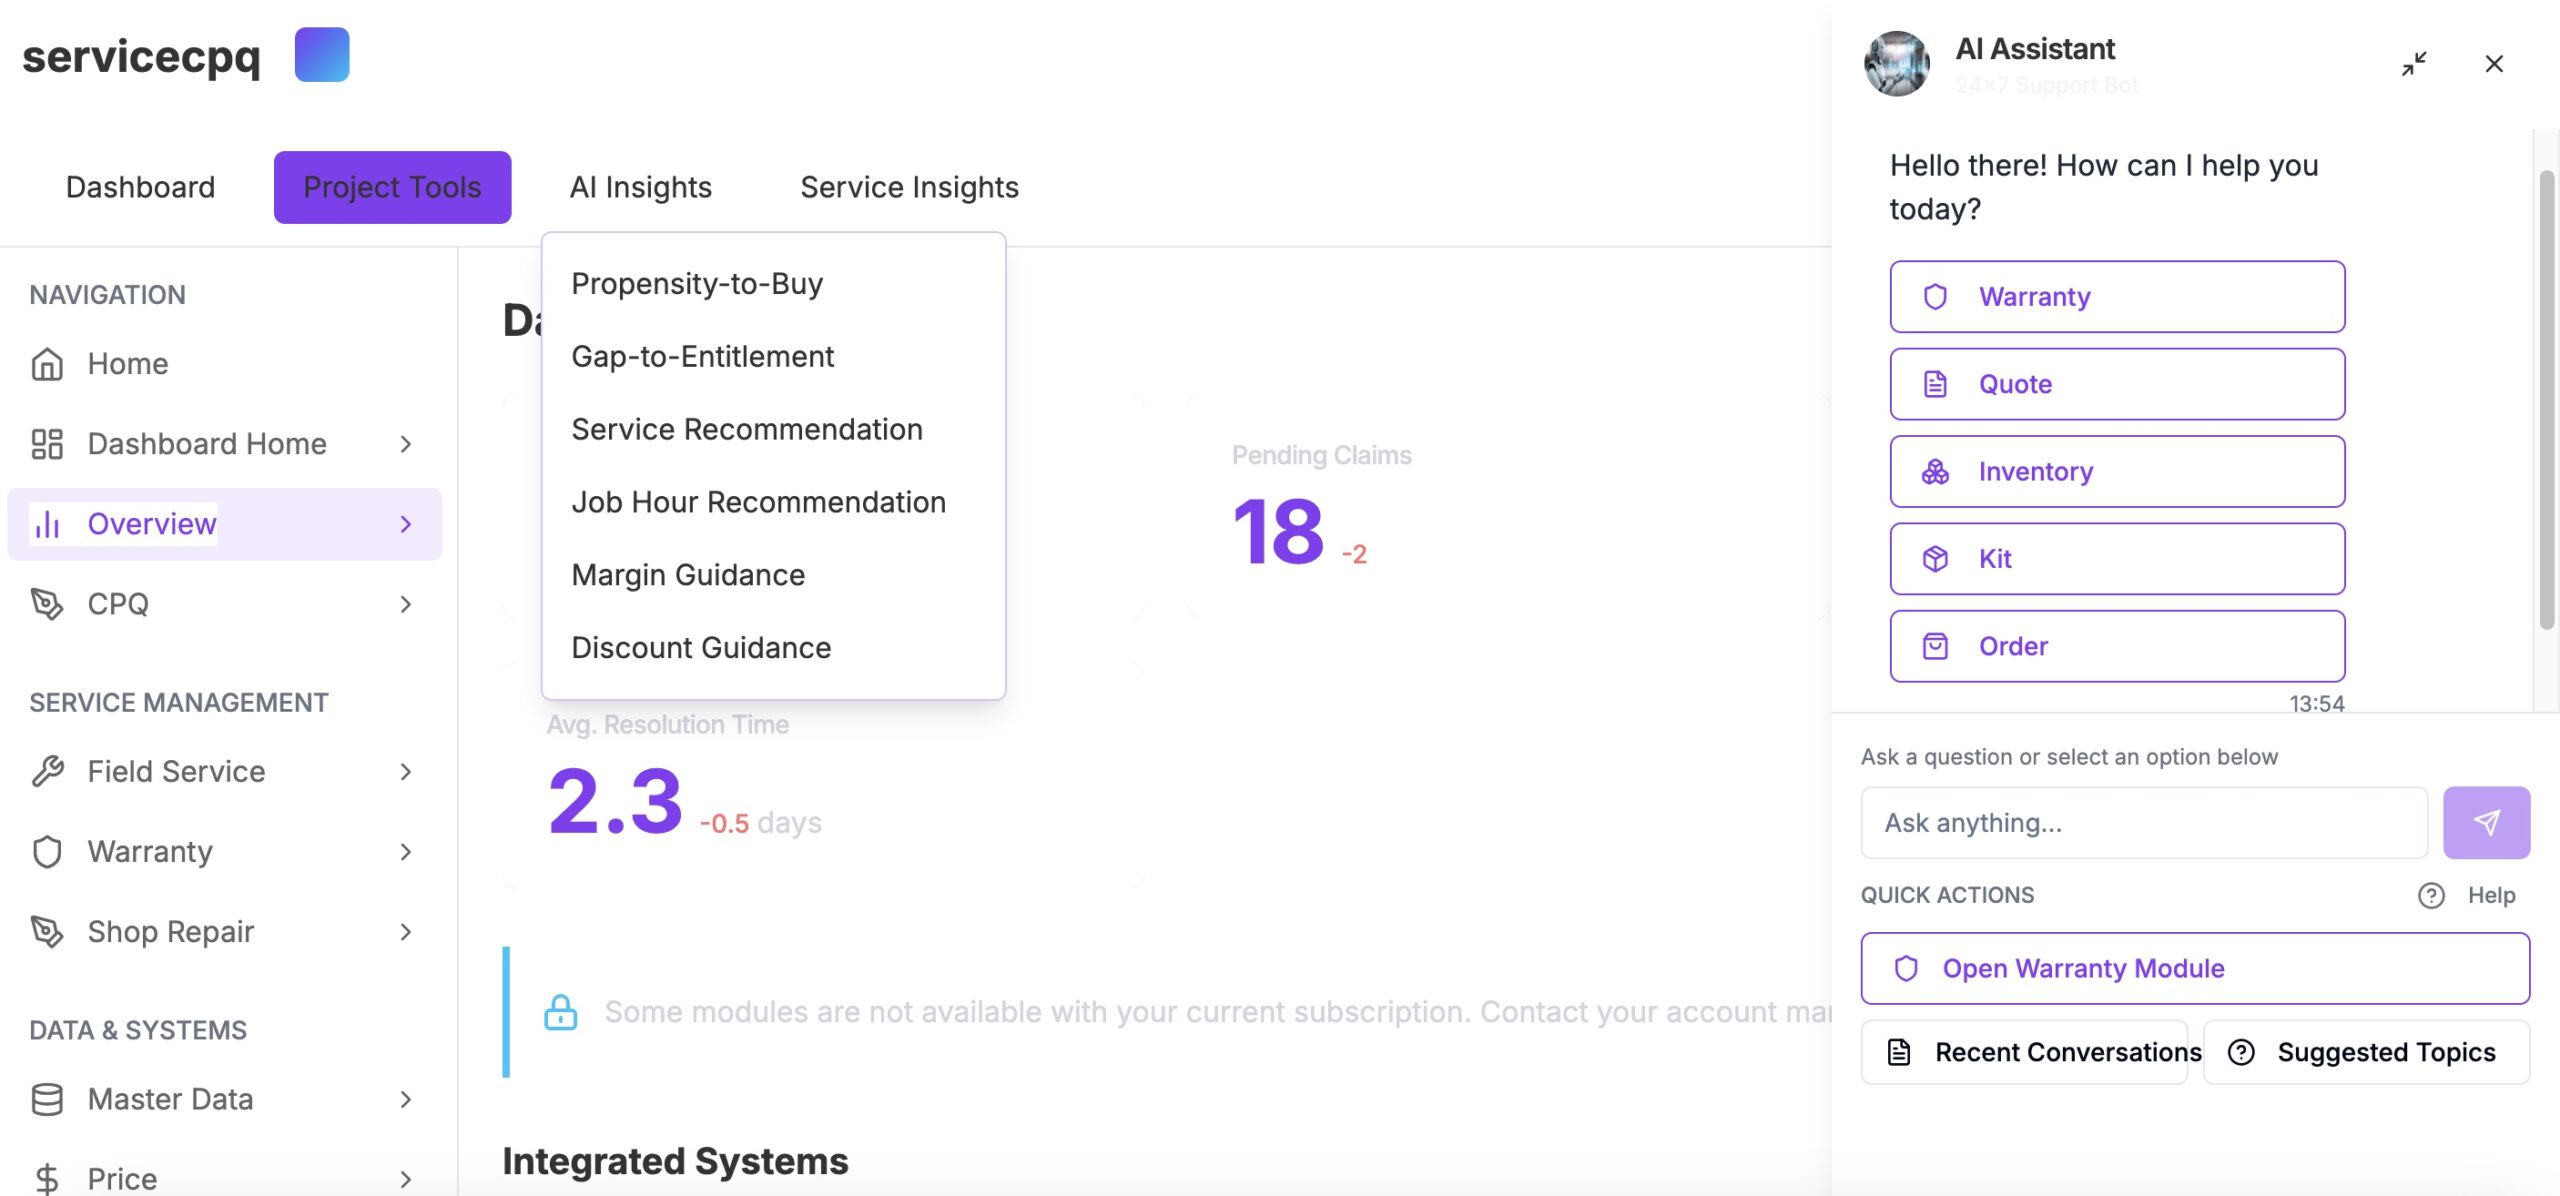Open Suggested Topics

(x=2366, y=1052)
